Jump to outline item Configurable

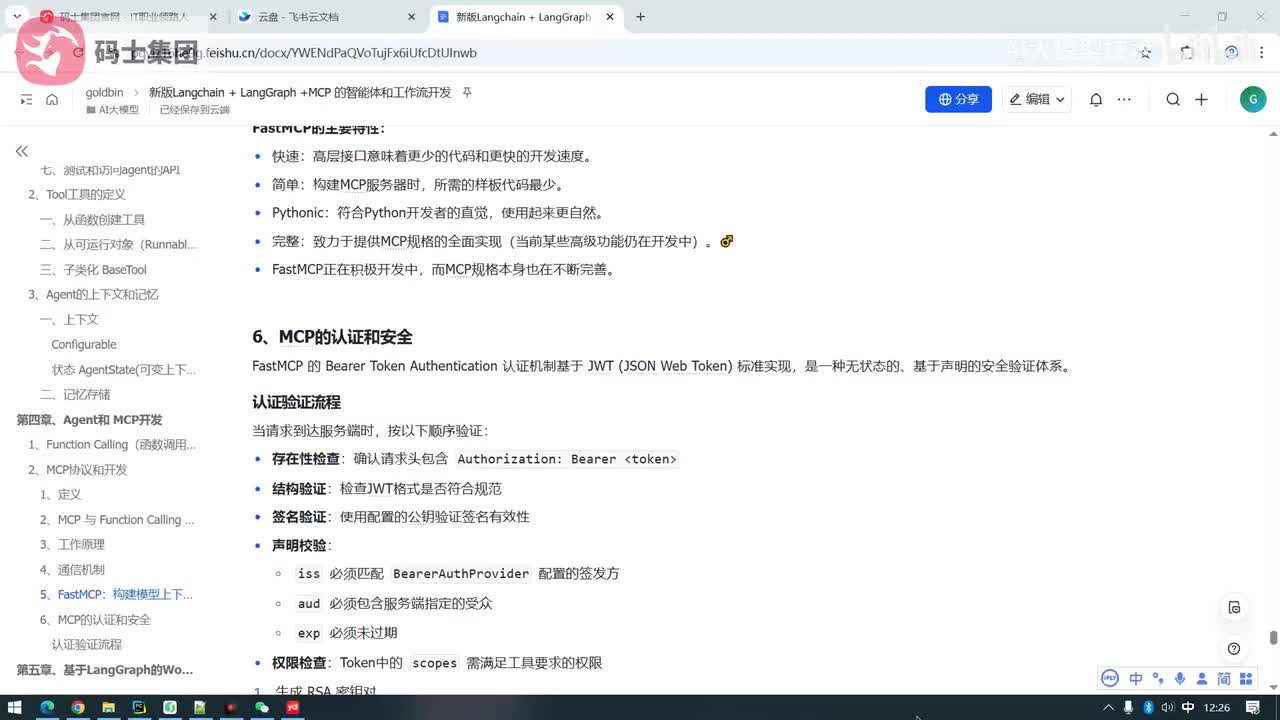84,344
